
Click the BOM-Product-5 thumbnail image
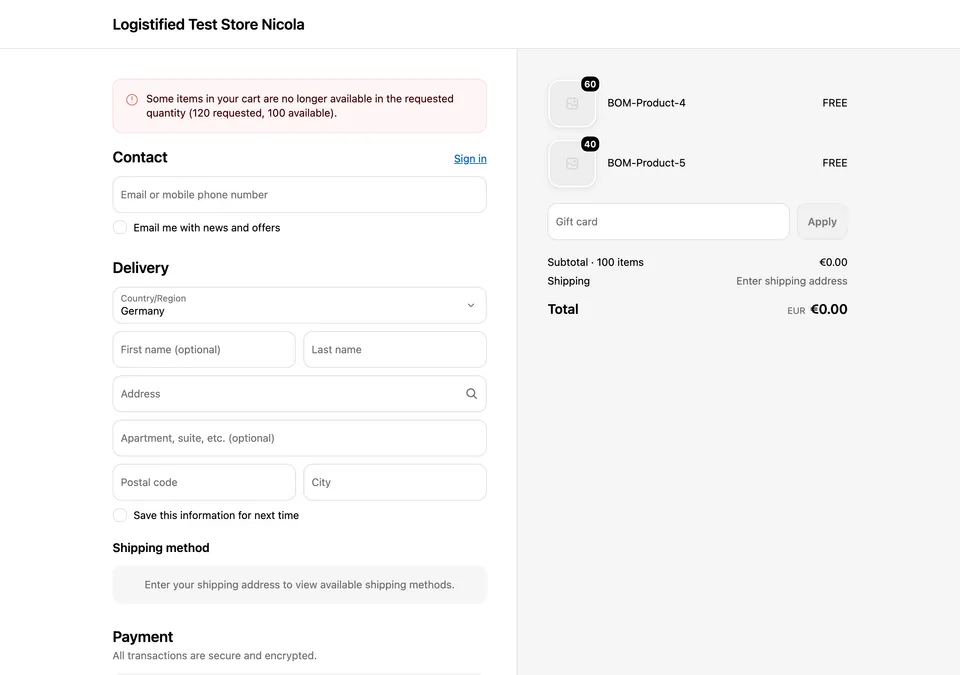point(572,164)
